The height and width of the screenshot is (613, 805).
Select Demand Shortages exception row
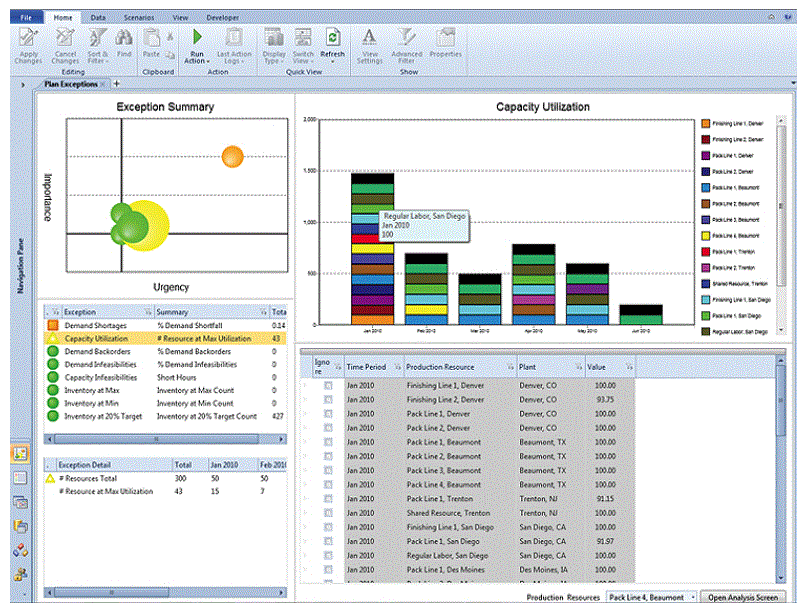click(165, 325)
